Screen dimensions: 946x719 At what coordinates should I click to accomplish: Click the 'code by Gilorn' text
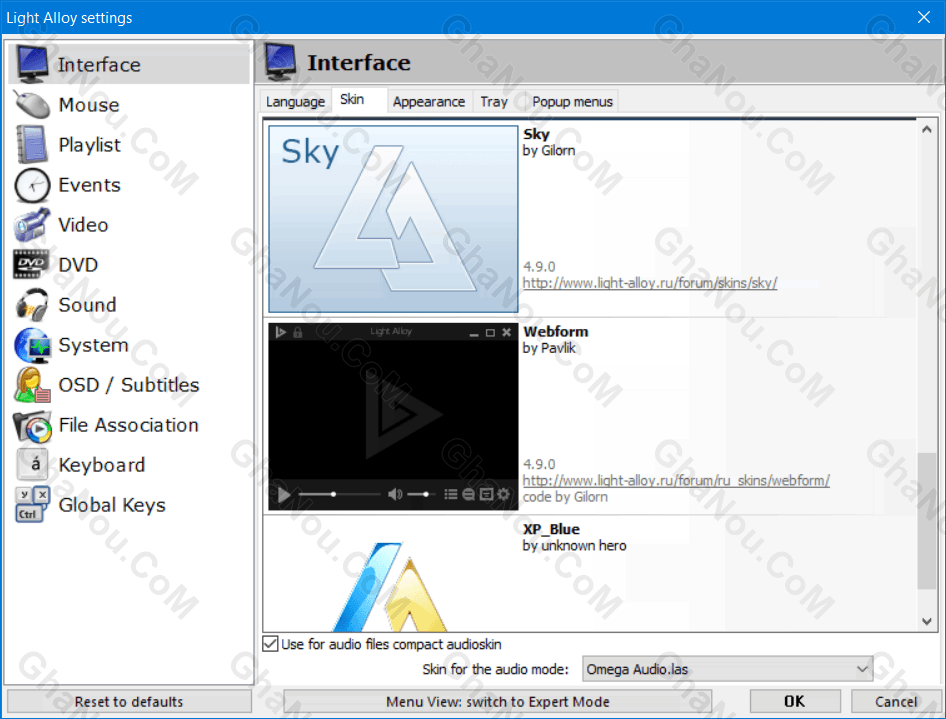tap(565, 497)
